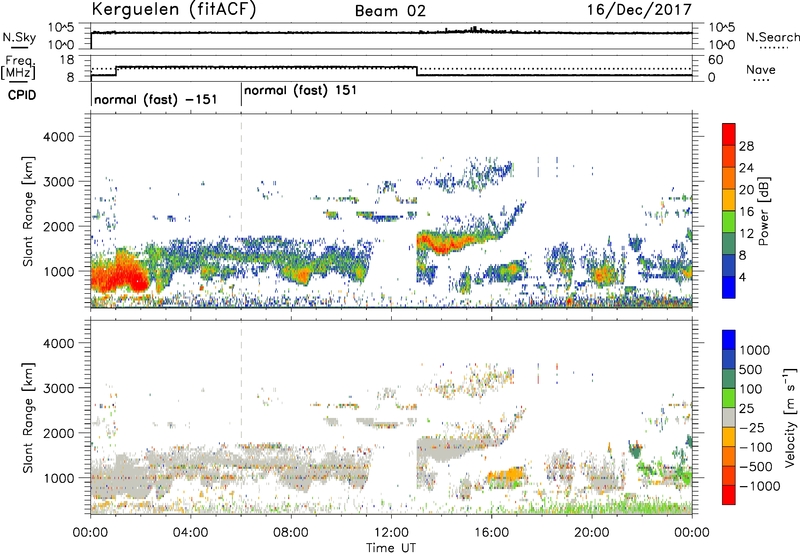Click the blue top segment of velocity color bar
The width and height of the screenshot is (800, 554).
point(729,340)
